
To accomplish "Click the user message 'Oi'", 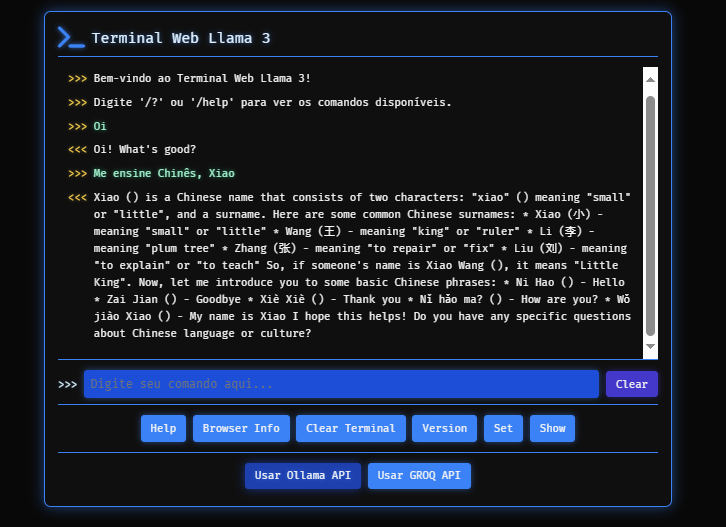I will [x=100, y=126].
